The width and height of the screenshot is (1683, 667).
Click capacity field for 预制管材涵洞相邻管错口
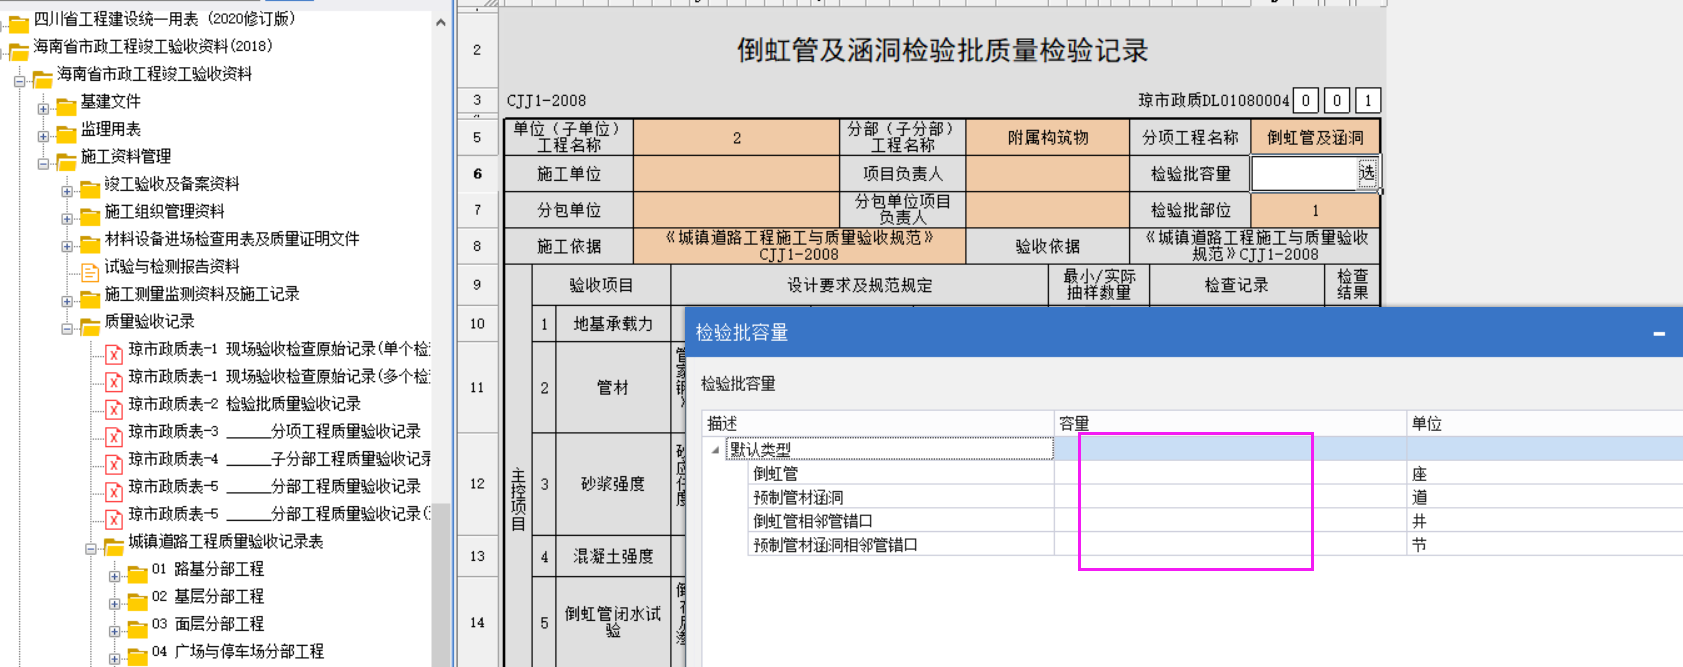1230,545
